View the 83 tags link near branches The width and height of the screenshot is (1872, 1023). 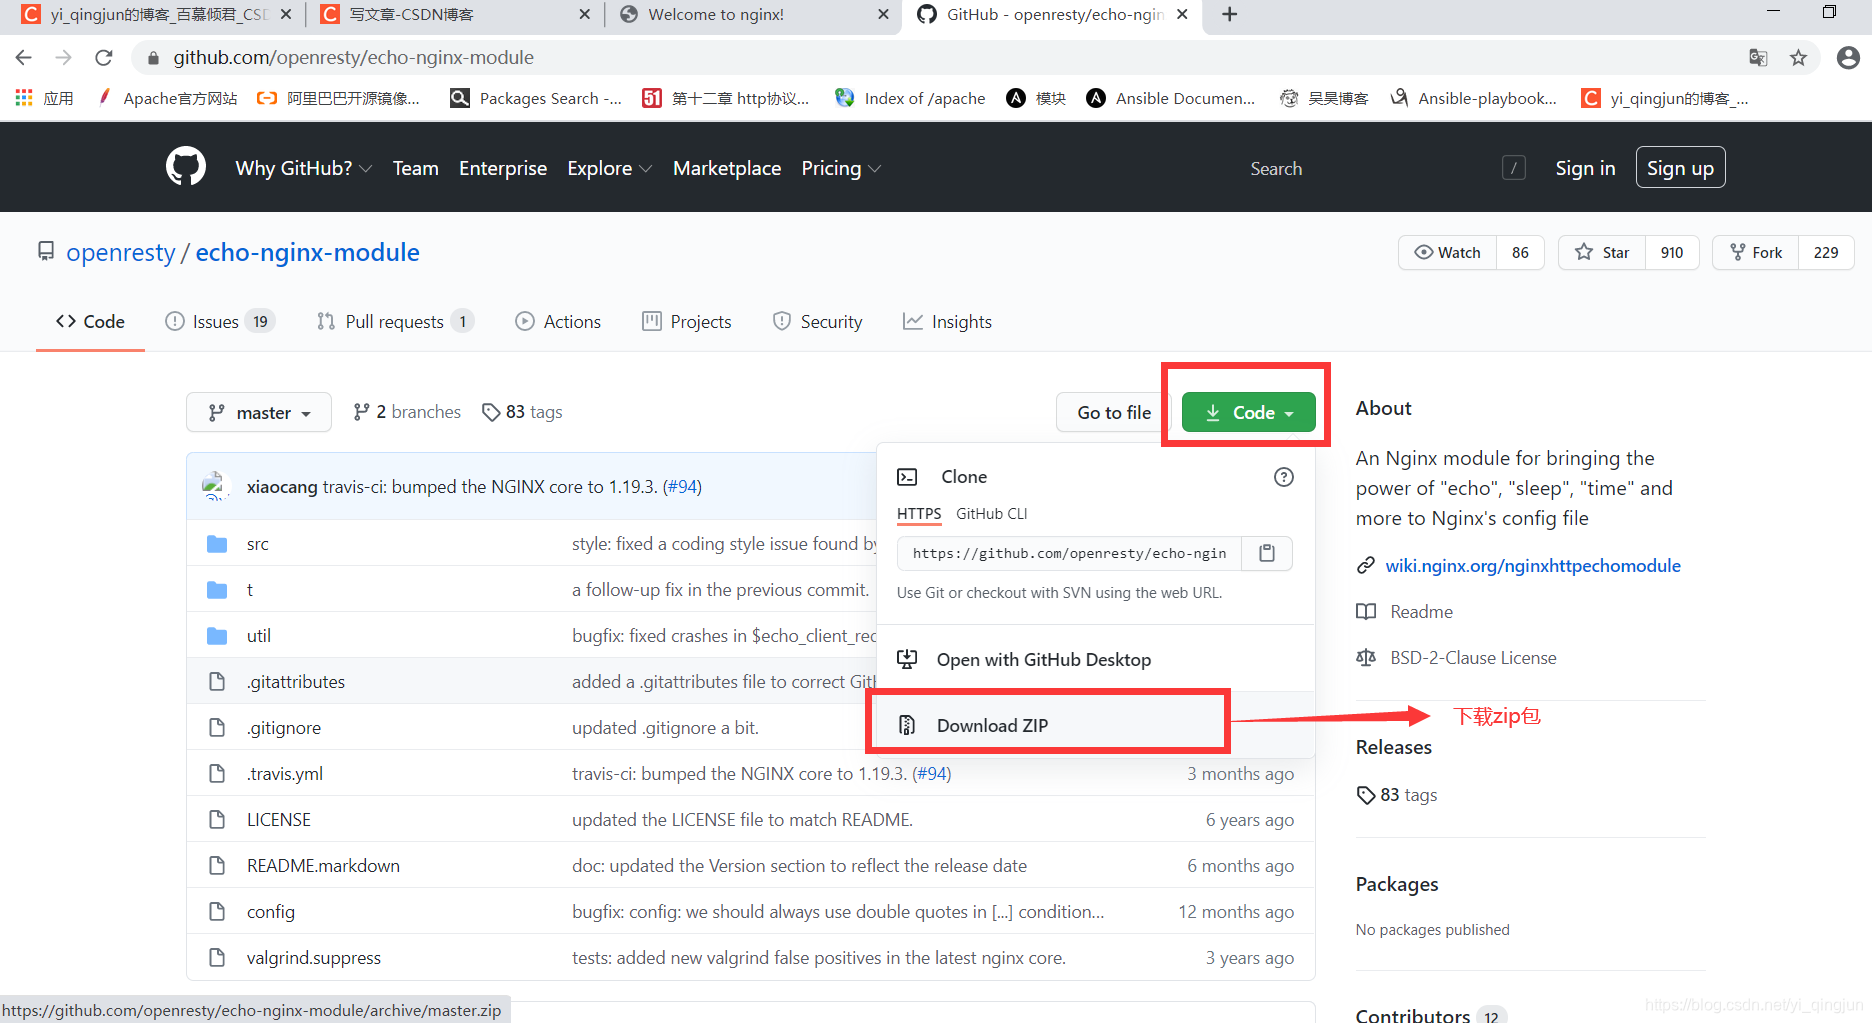[x=522, y=412]
